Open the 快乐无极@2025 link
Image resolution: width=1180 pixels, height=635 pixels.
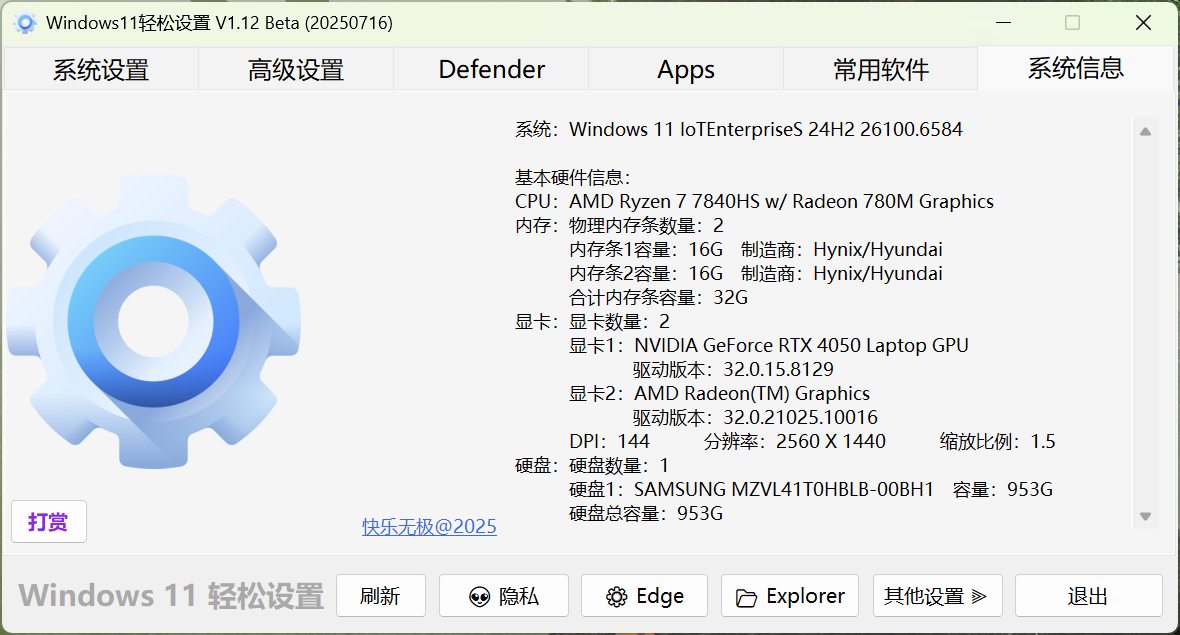coord(429,526)
